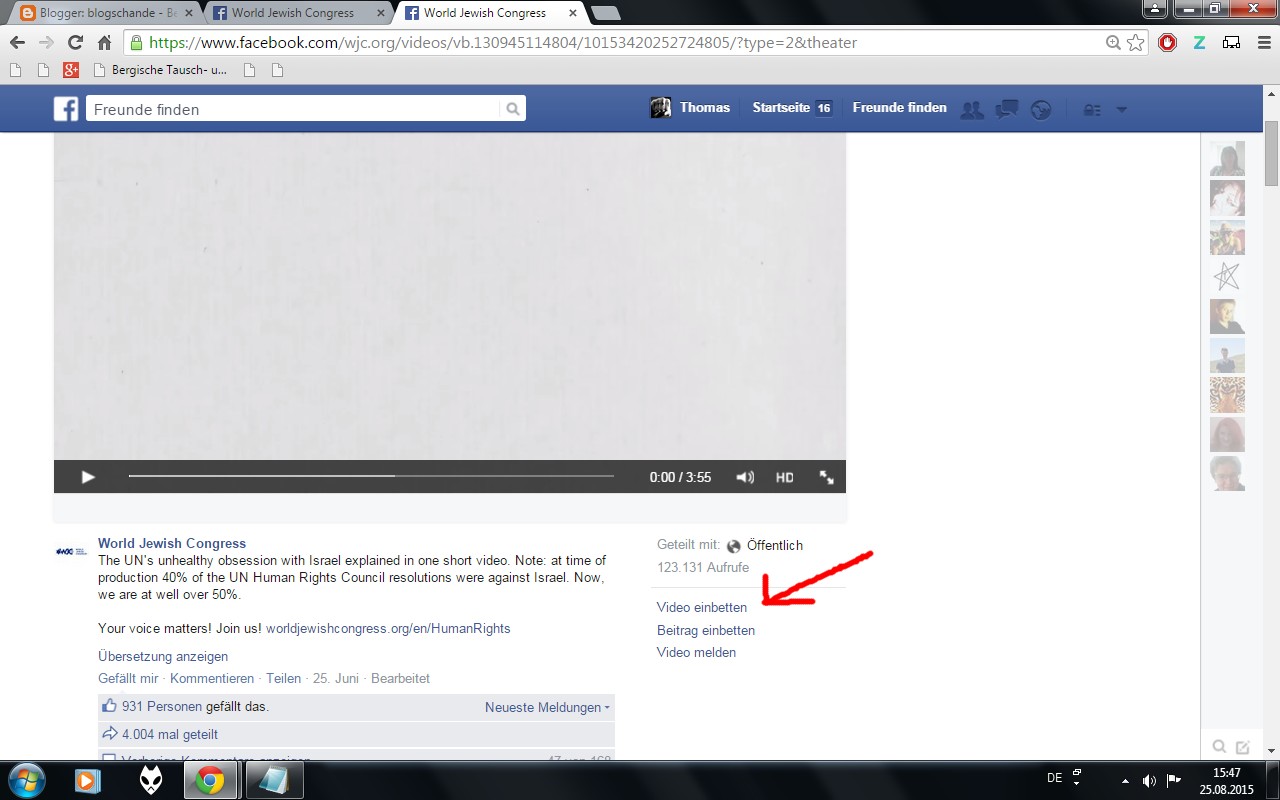This screenshot has width=1280, height=800.
Task: Click chat sidebar search icon
Action: [x=1219, y=747]
